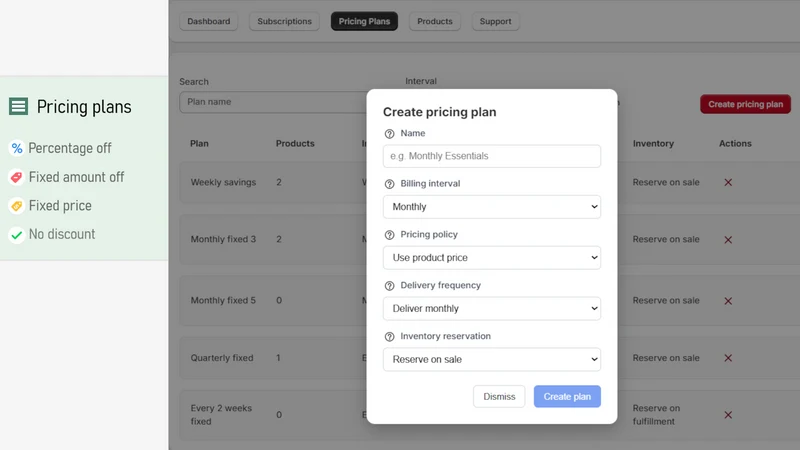Select the Pricing Plans tab
Screen dimensions: 800x450
(x=364, y=21)
